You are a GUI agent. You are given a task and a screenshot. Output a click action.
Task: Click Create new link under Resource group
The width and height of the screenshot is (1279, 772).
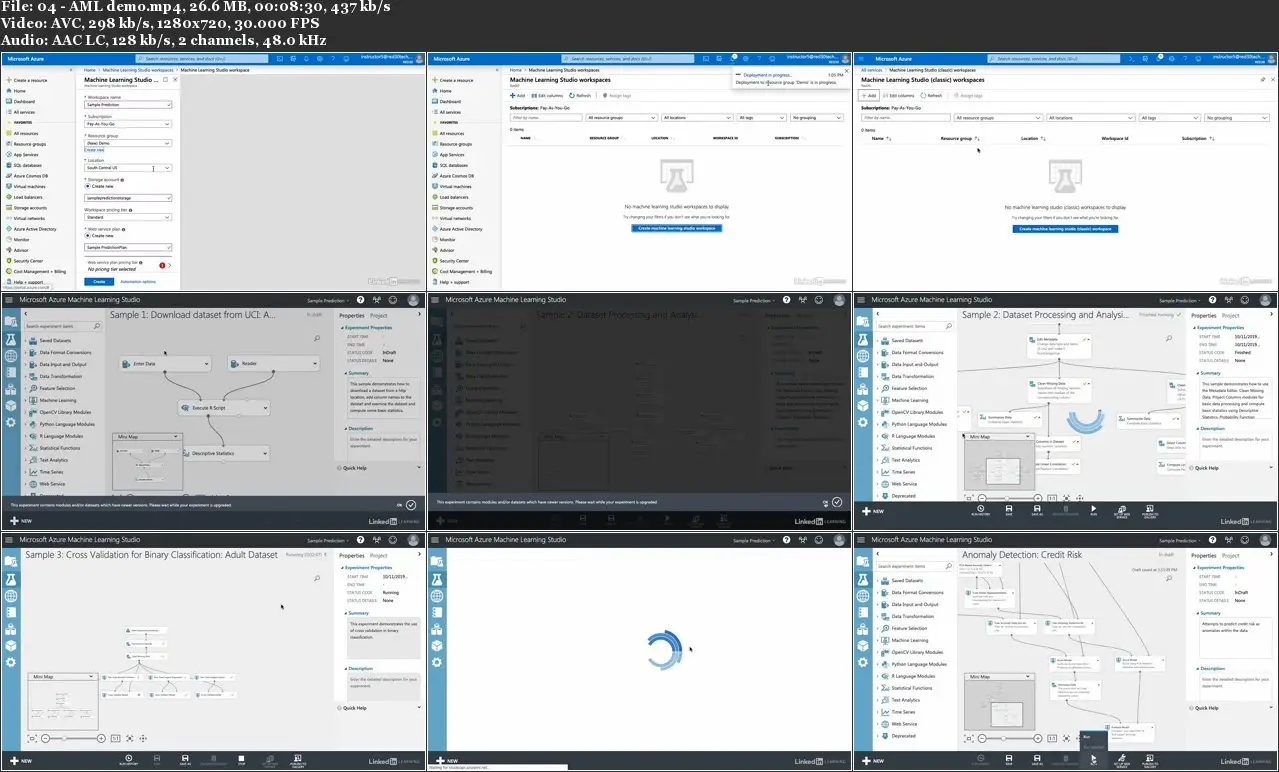coord(94,150)
